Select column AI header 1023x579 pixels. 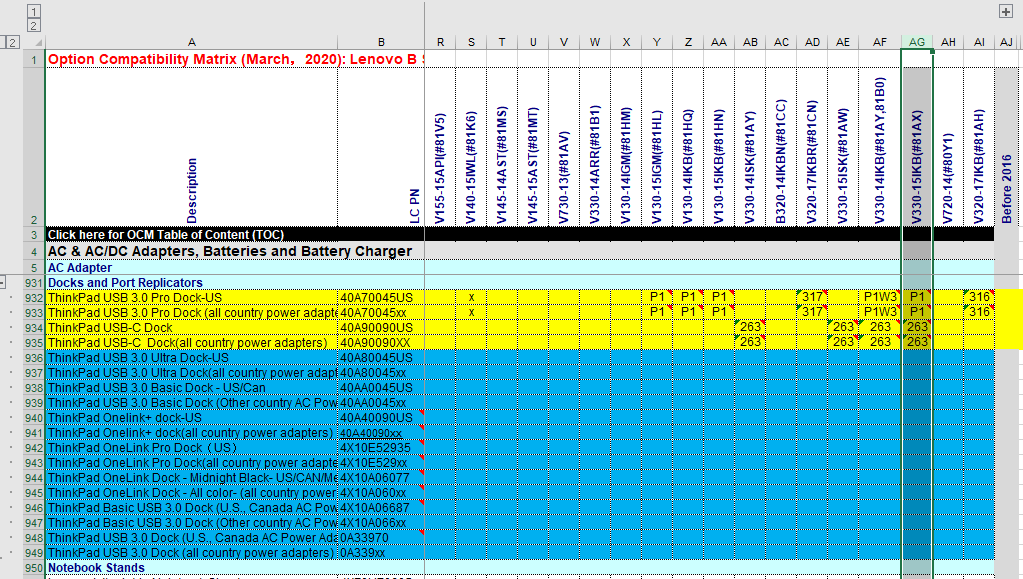(x=979, y=42)
